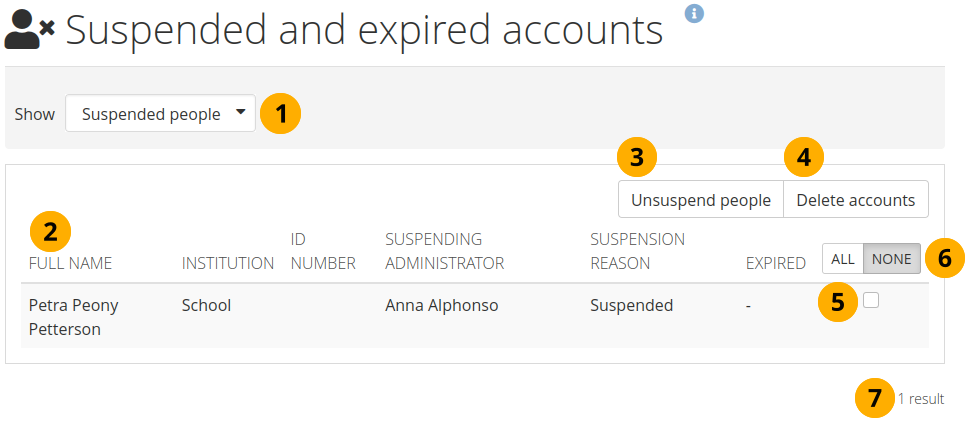The height and width of the screenshot is (425, 972).
Task: Click the orange callout badge numbered 7
Action: 875,399
